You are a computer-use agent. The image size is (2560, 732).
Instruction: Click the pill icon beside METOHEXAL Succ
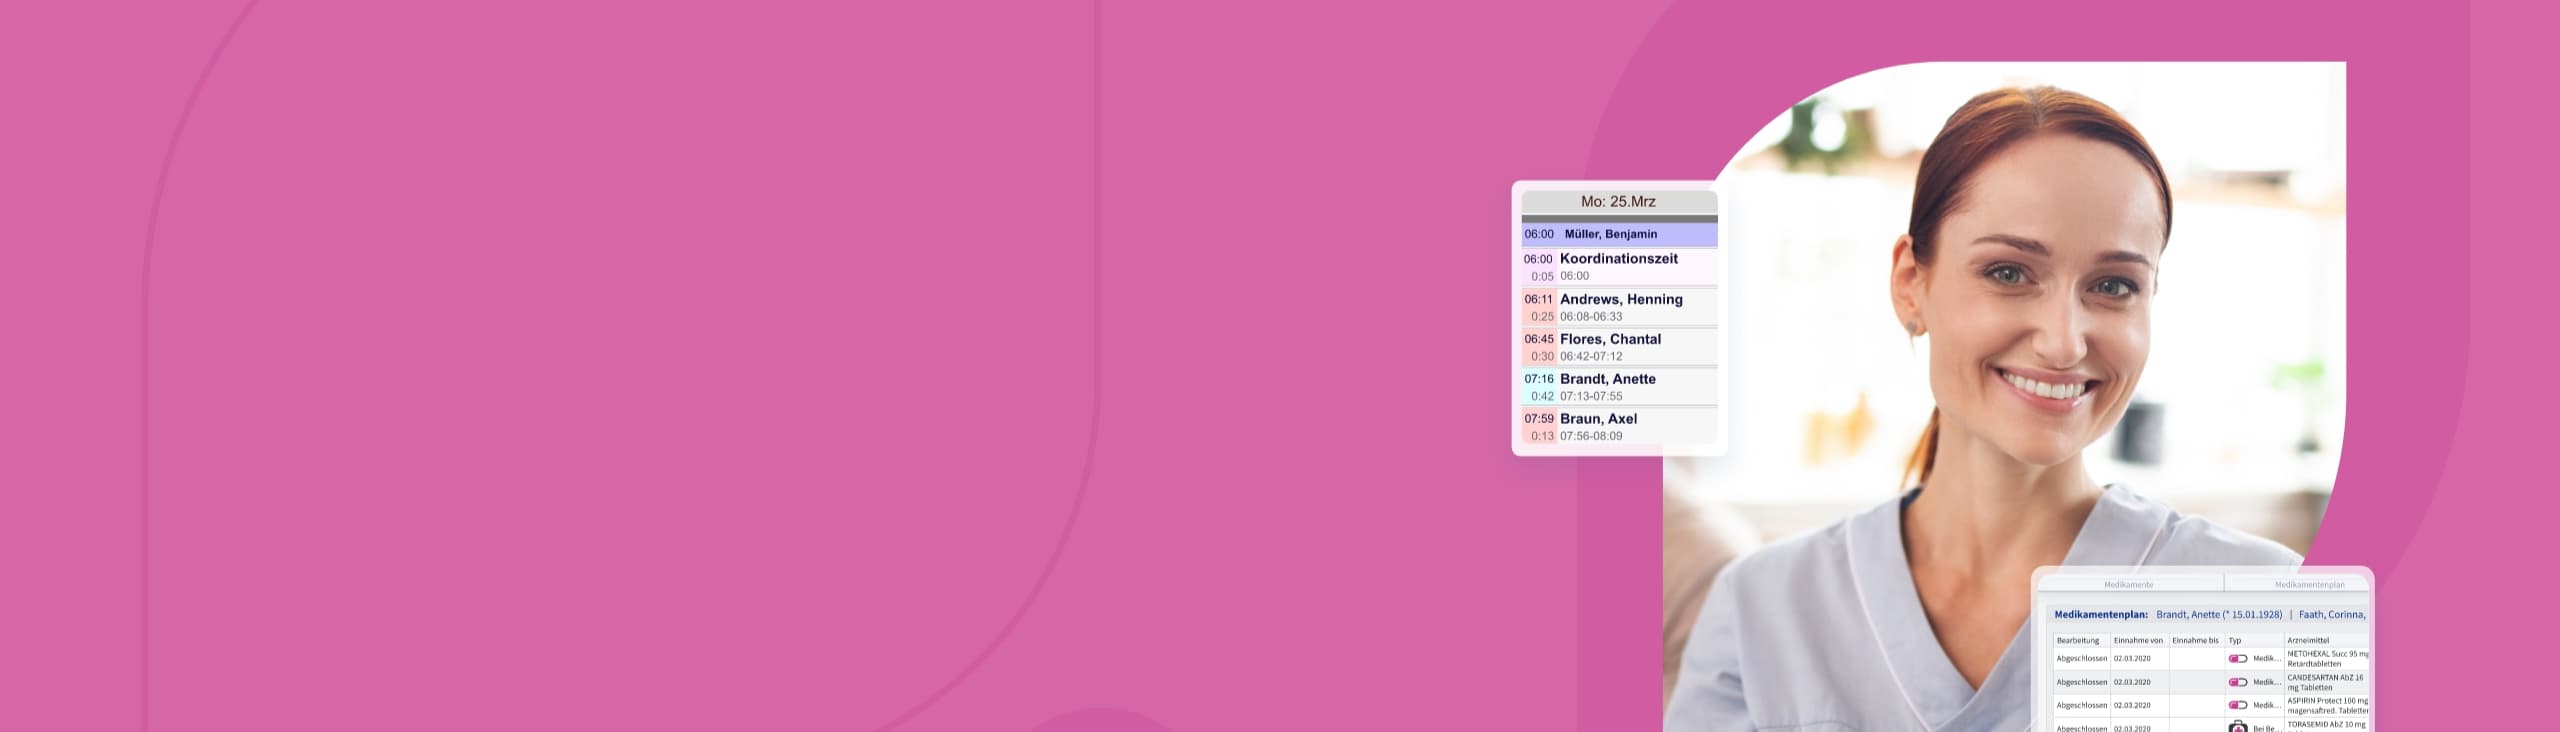pos(2238,658)
